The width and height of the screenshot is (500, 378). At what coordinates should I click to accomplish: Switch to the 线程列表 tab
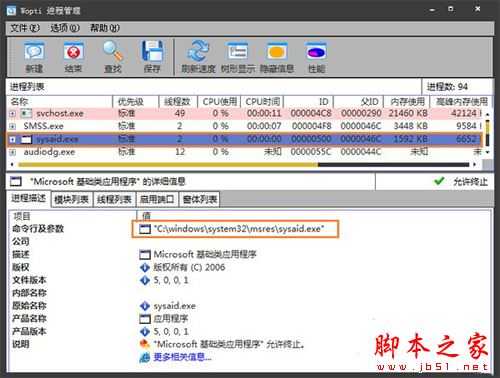coord(114,200)
